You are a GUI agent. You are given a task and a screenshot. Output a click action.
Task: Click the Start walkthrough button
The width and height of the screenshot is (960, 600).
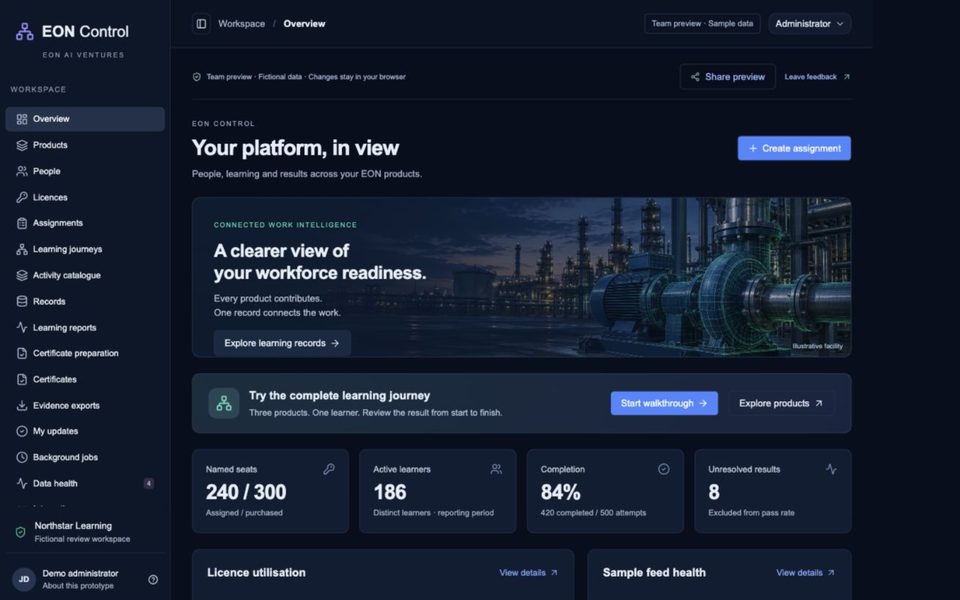[x=664, y=403]
